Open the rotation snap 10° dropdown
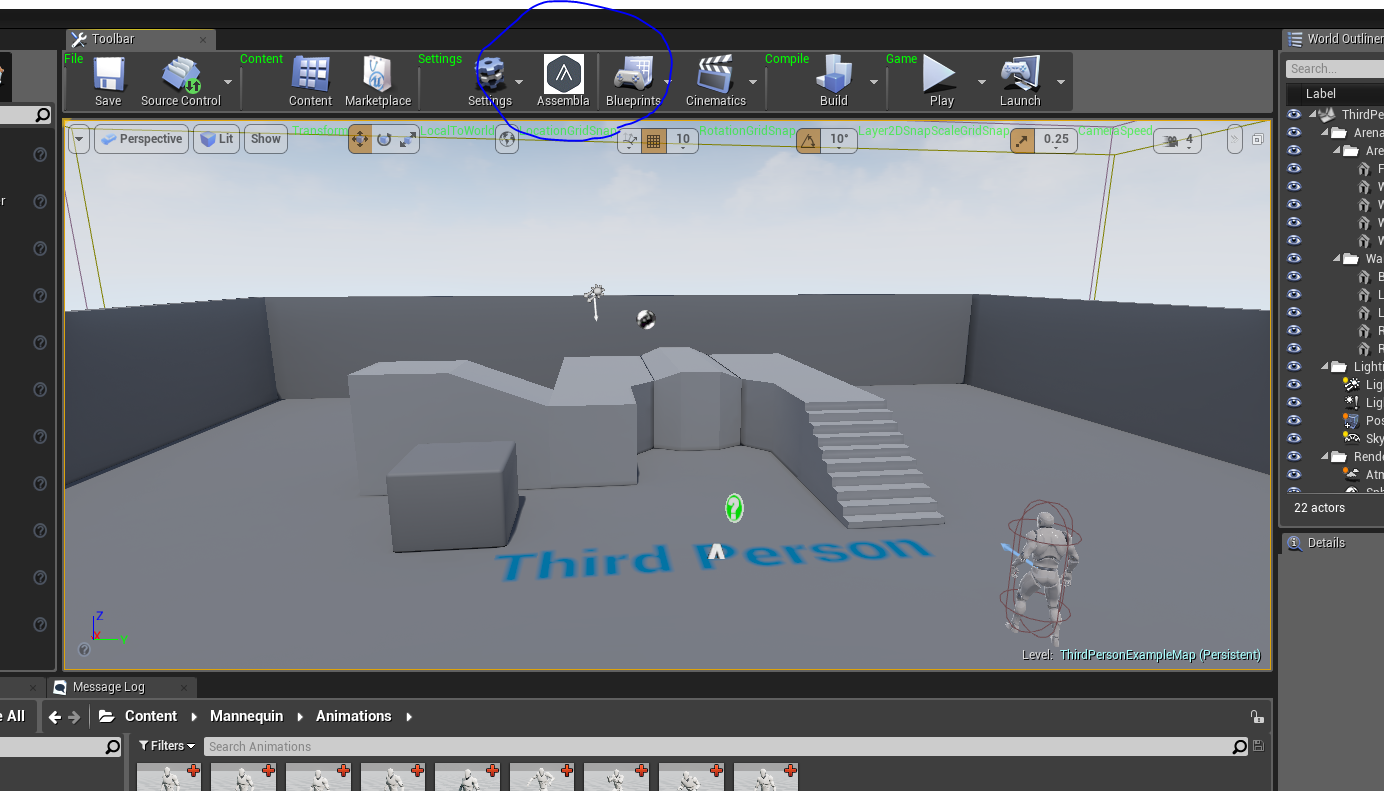 [839, 141]
